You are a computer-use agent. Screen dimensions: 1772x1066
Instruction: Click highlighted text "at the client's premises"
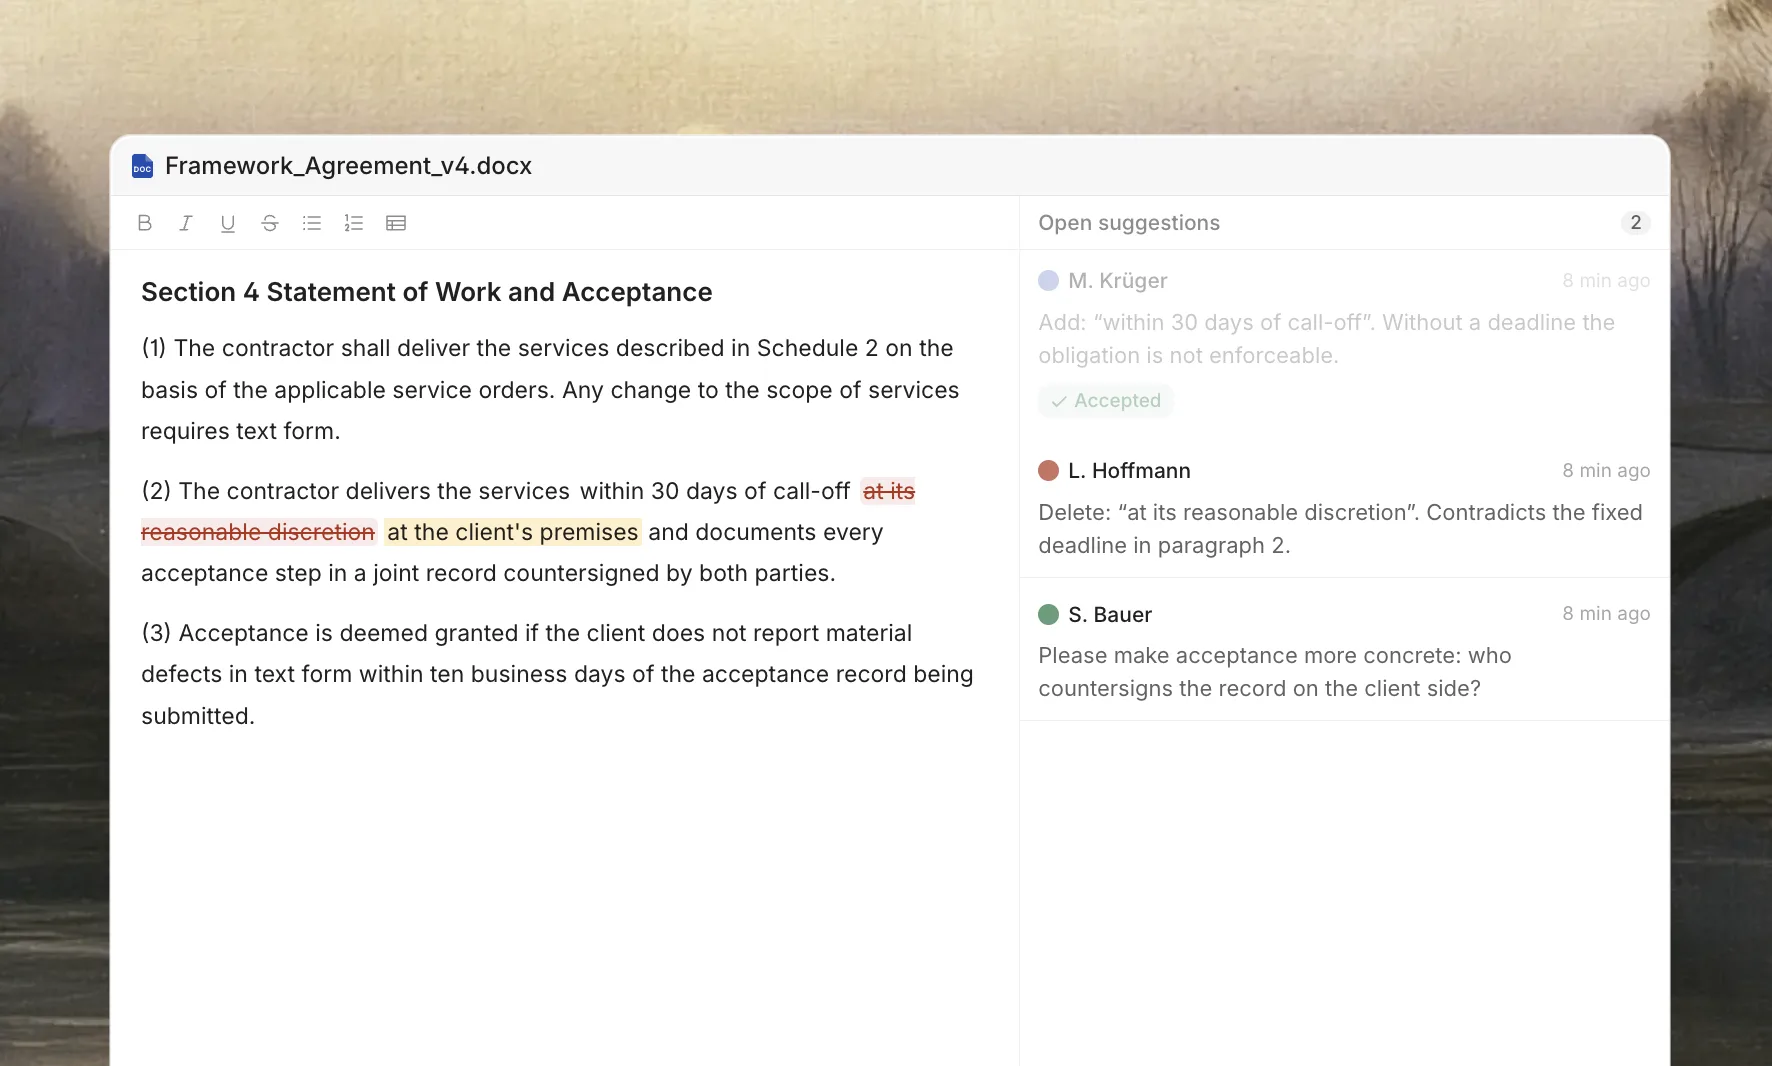pos(512,532)
